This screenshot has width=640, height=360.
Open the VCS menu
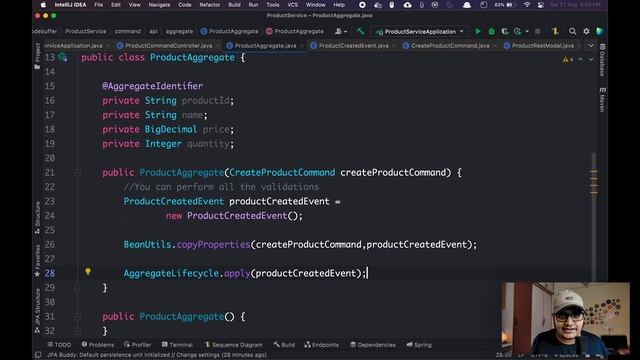(x=293, y=5)
